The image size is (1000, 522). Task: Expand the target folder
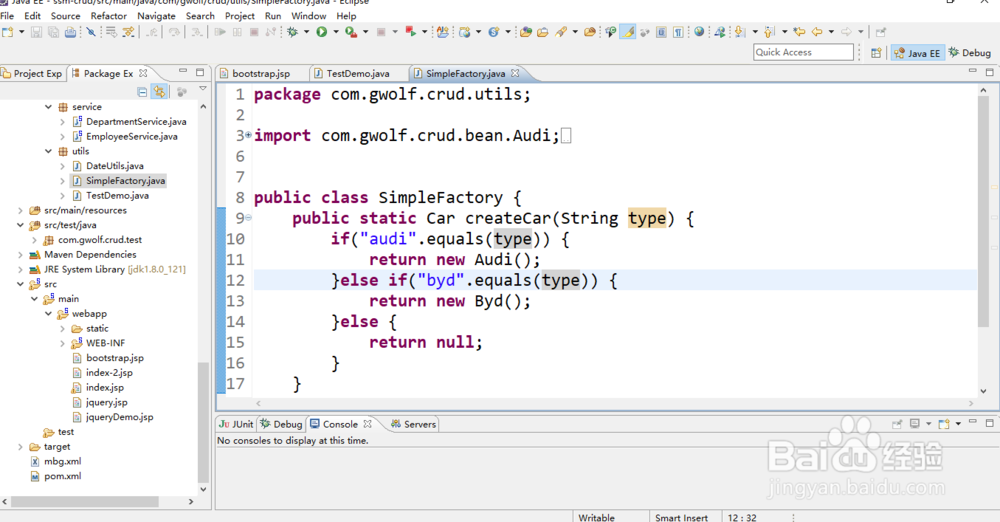20,447
